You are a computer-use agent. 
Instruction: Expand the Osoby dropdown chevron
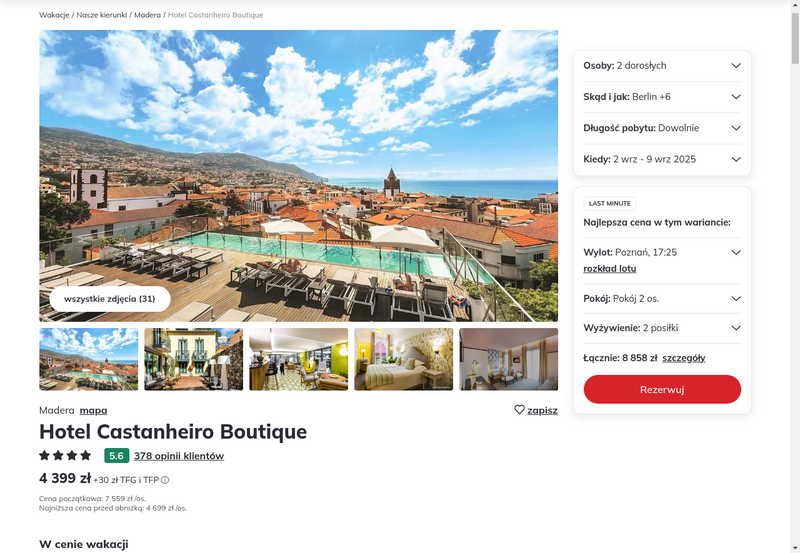[x=736, y=65]
